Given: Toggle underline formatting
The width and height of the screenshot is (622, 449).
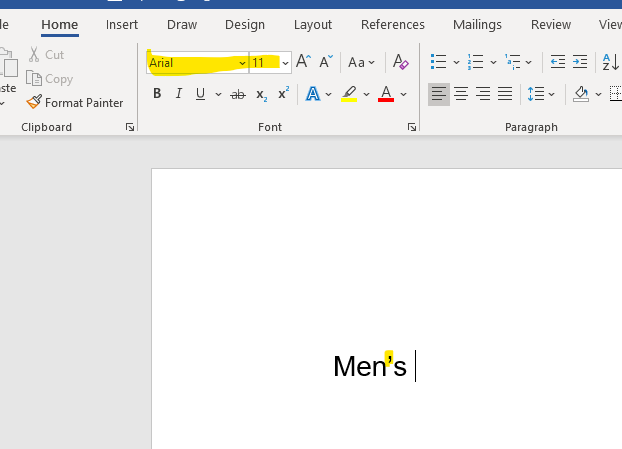Looking at the screenshot, I should pos(200,94).
